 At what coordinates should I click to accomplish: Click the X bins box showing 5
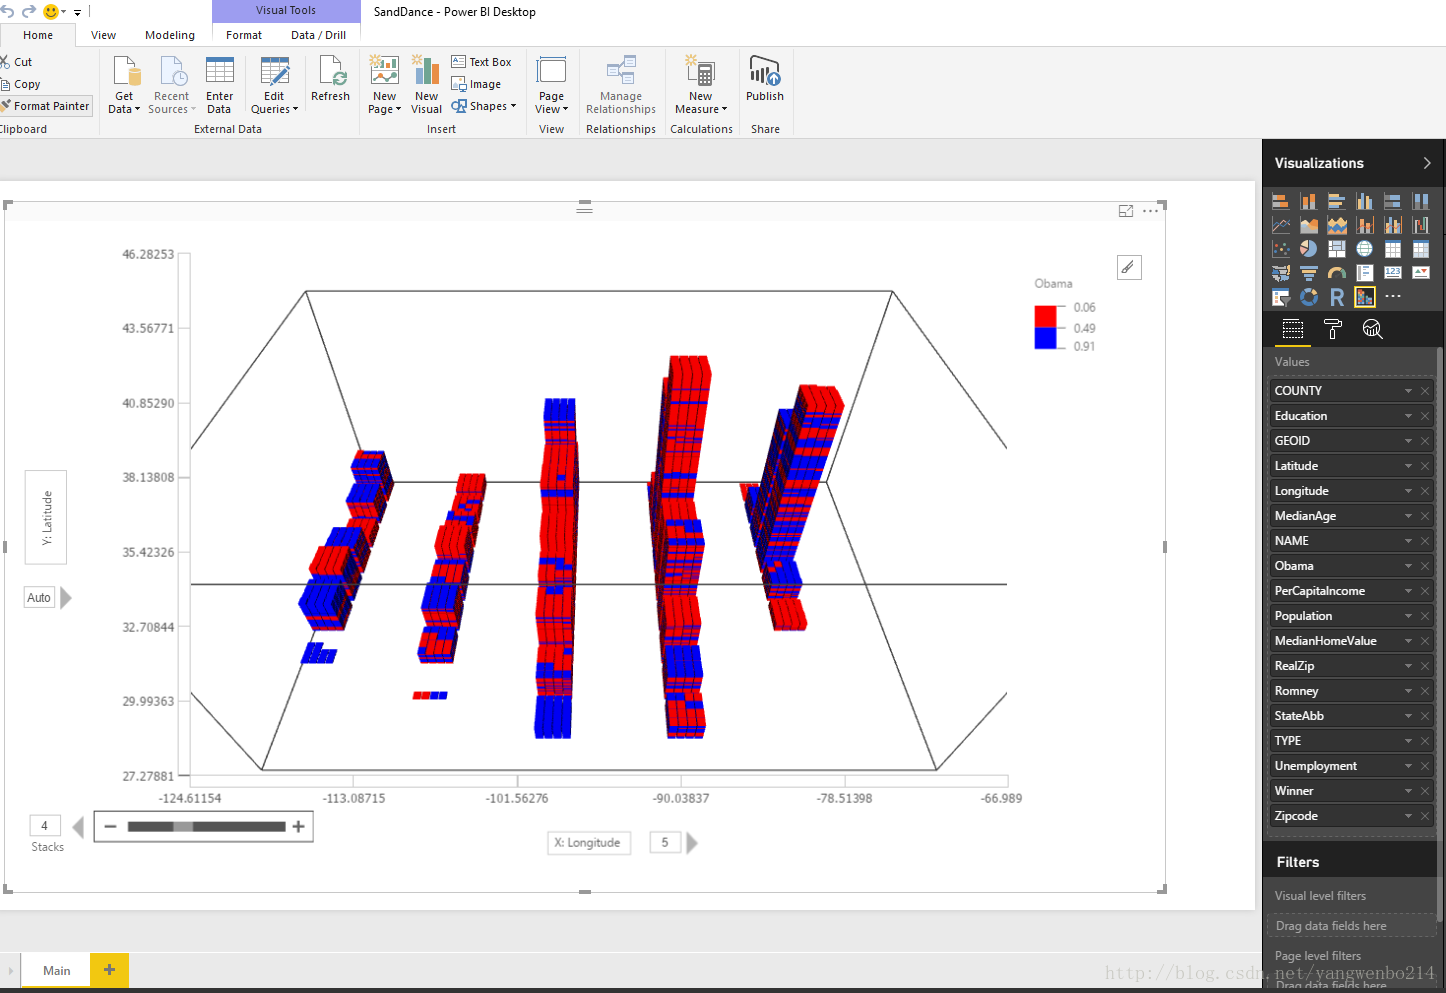pos(665,842)
